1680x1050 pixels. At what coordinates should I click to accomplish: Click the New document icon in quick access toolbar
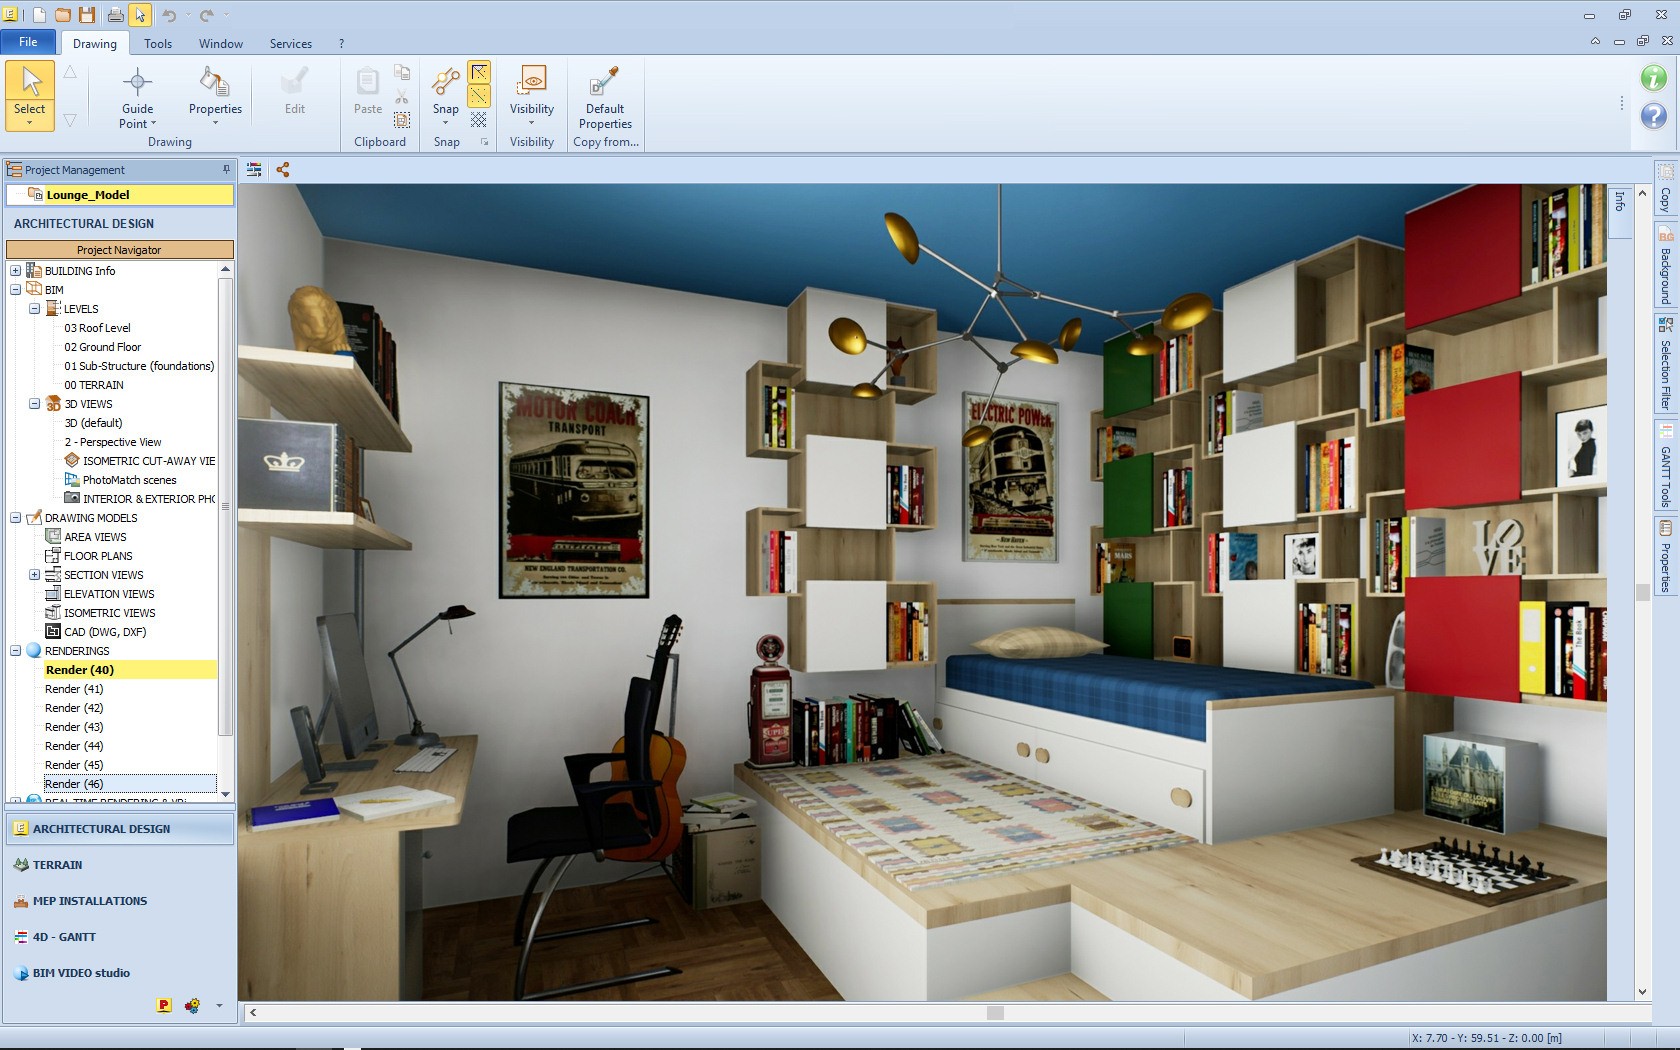[x=38, y=15]
